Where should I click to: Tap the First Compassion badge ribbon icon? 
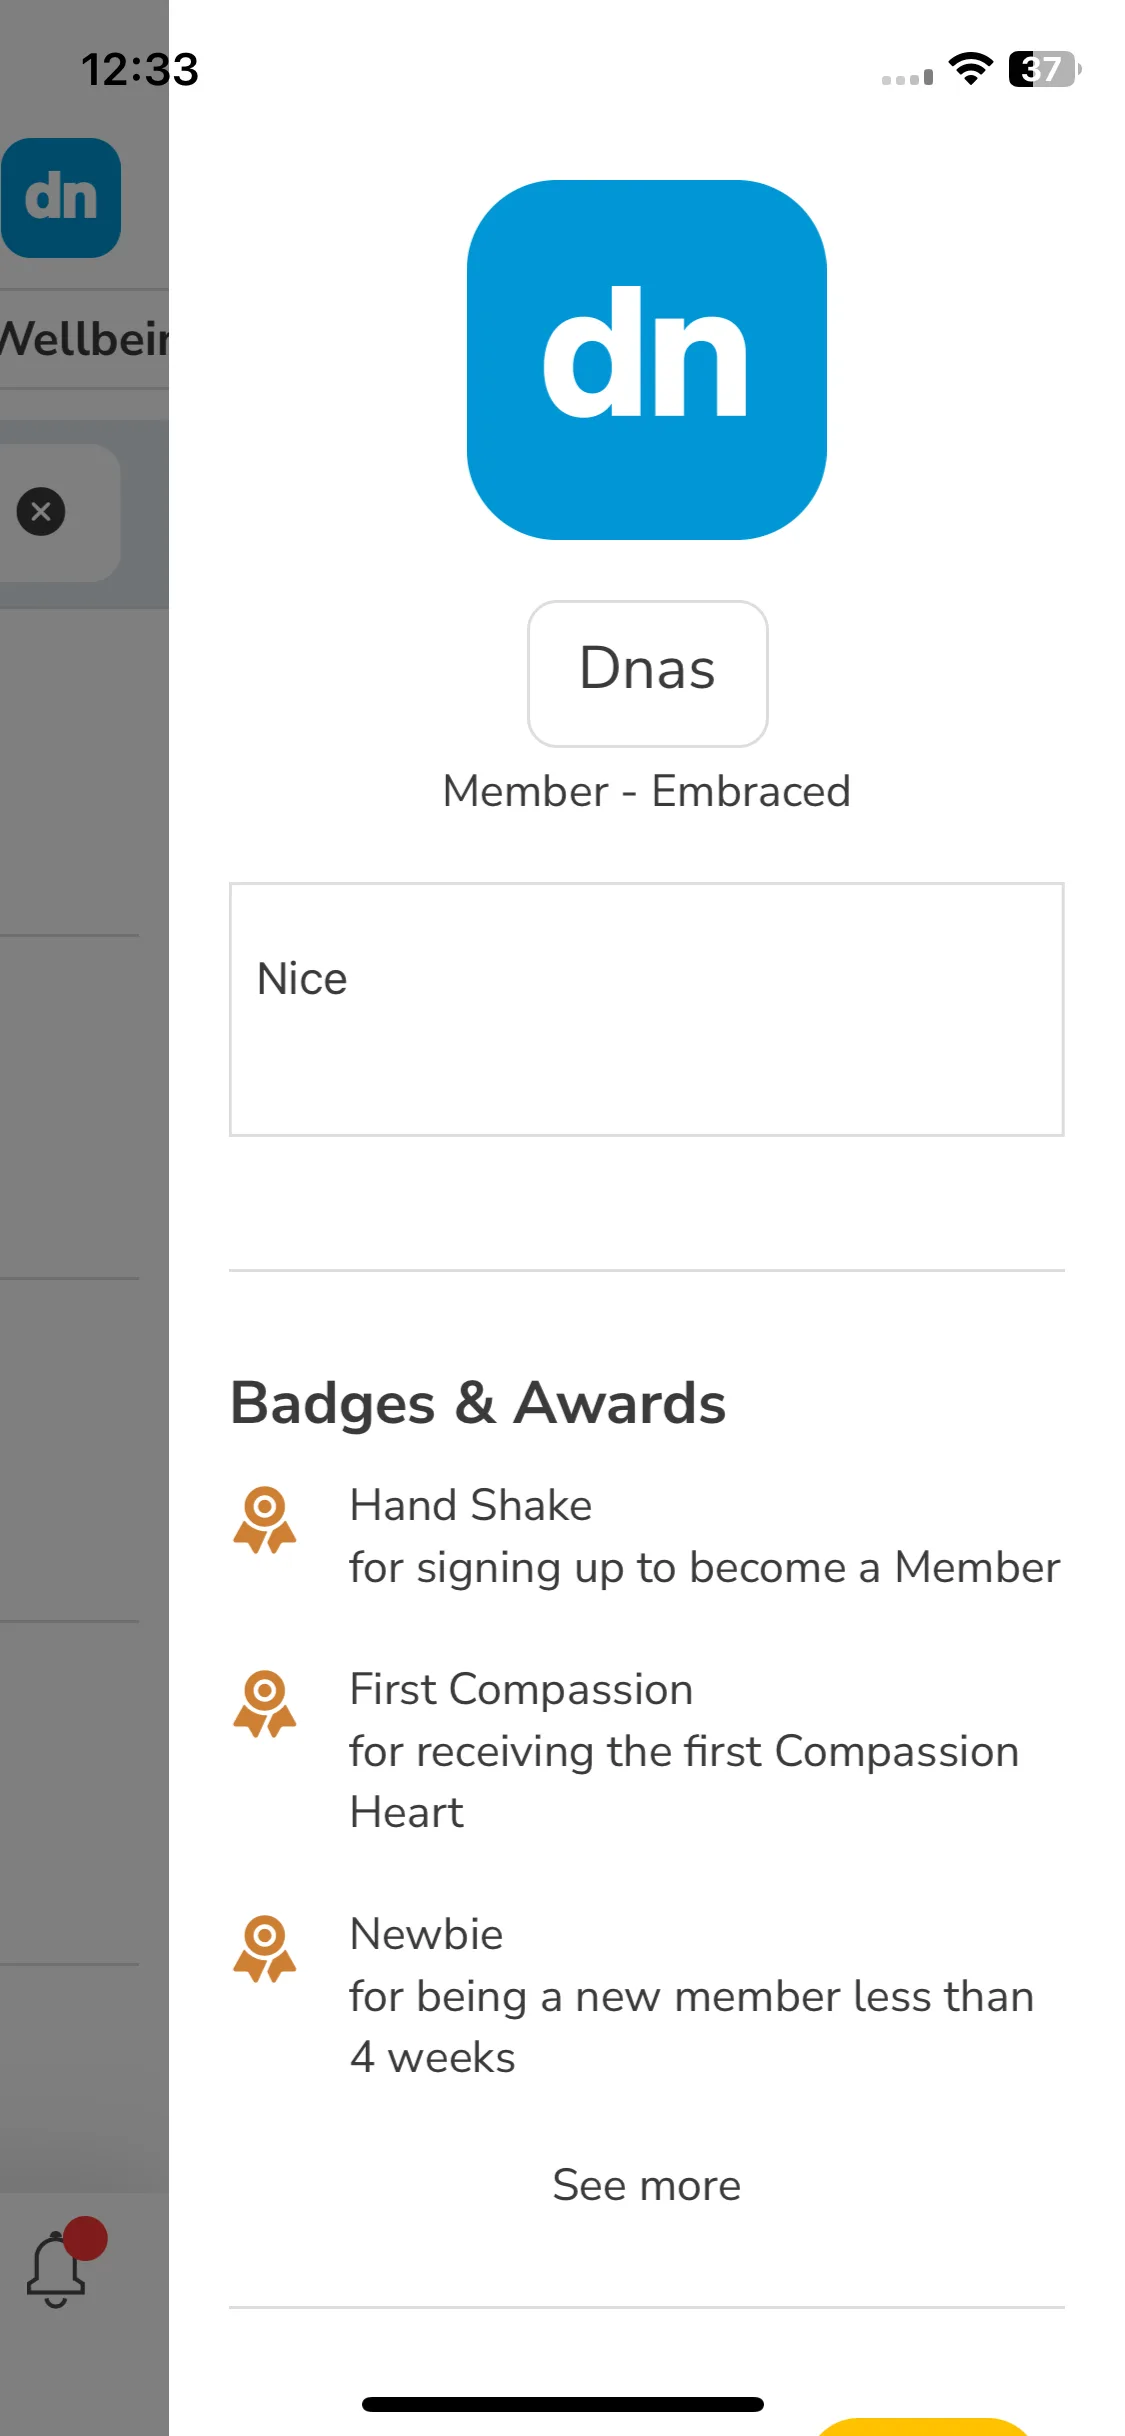(x=264, y=1704)
